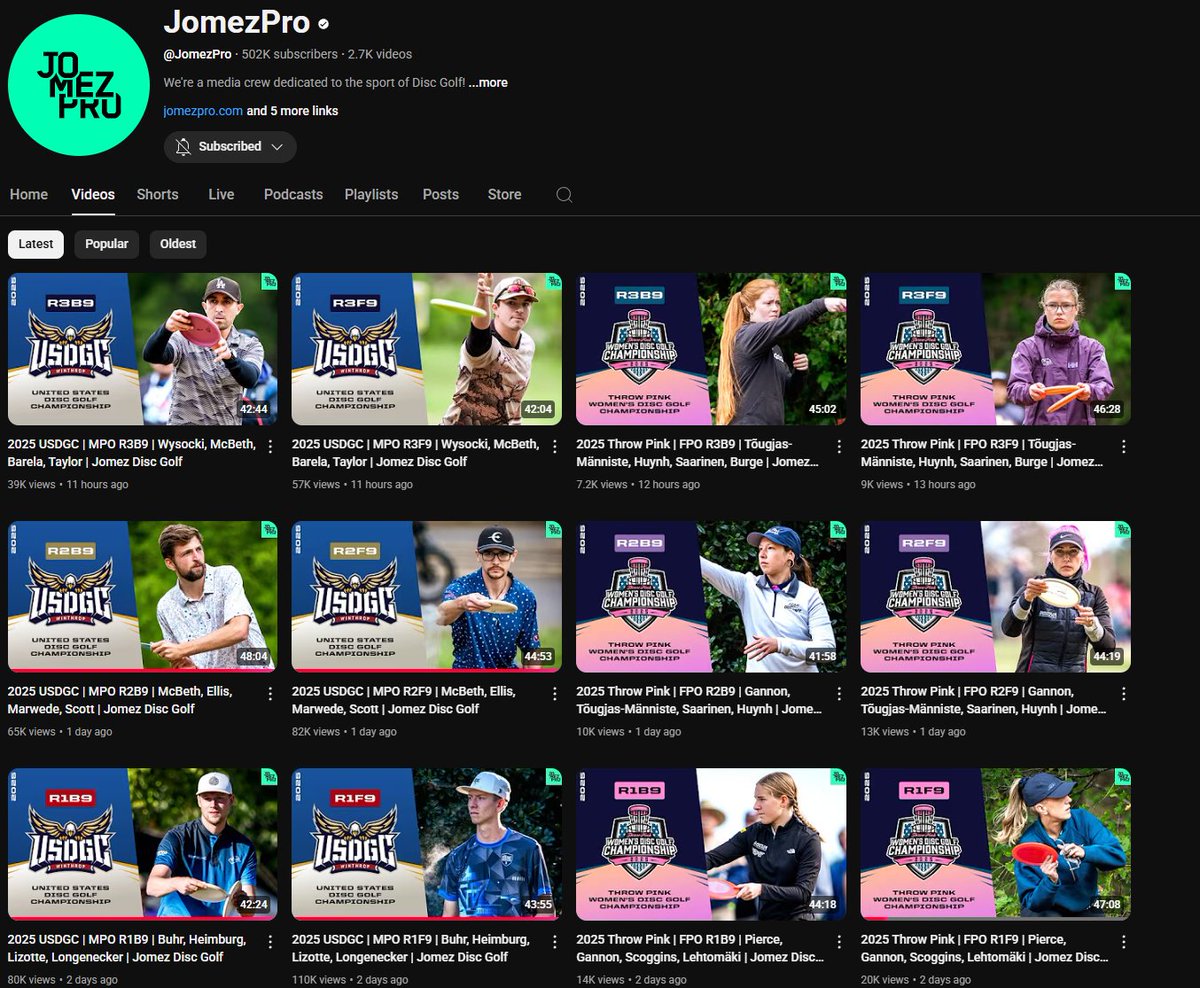1200x988 pixels.
Task: Open title '2025 USDGC | MPO R3B9' video
Action: (x=131, y=453)
